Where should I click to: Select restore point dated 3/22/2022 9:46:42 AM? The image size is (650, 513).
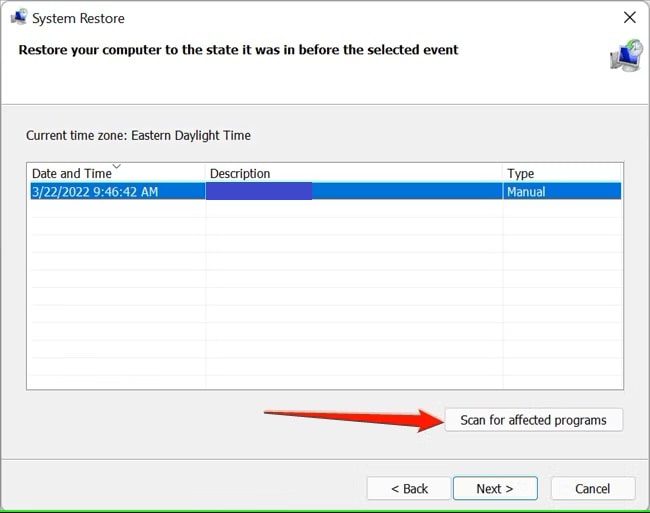(x=326, y=191)
